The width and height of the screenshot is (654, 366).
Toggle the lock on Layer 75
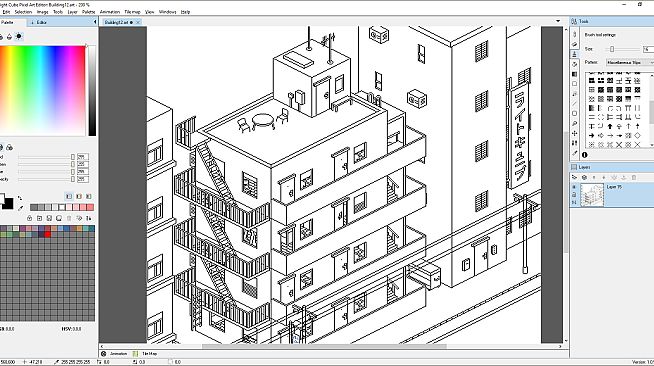574,195
